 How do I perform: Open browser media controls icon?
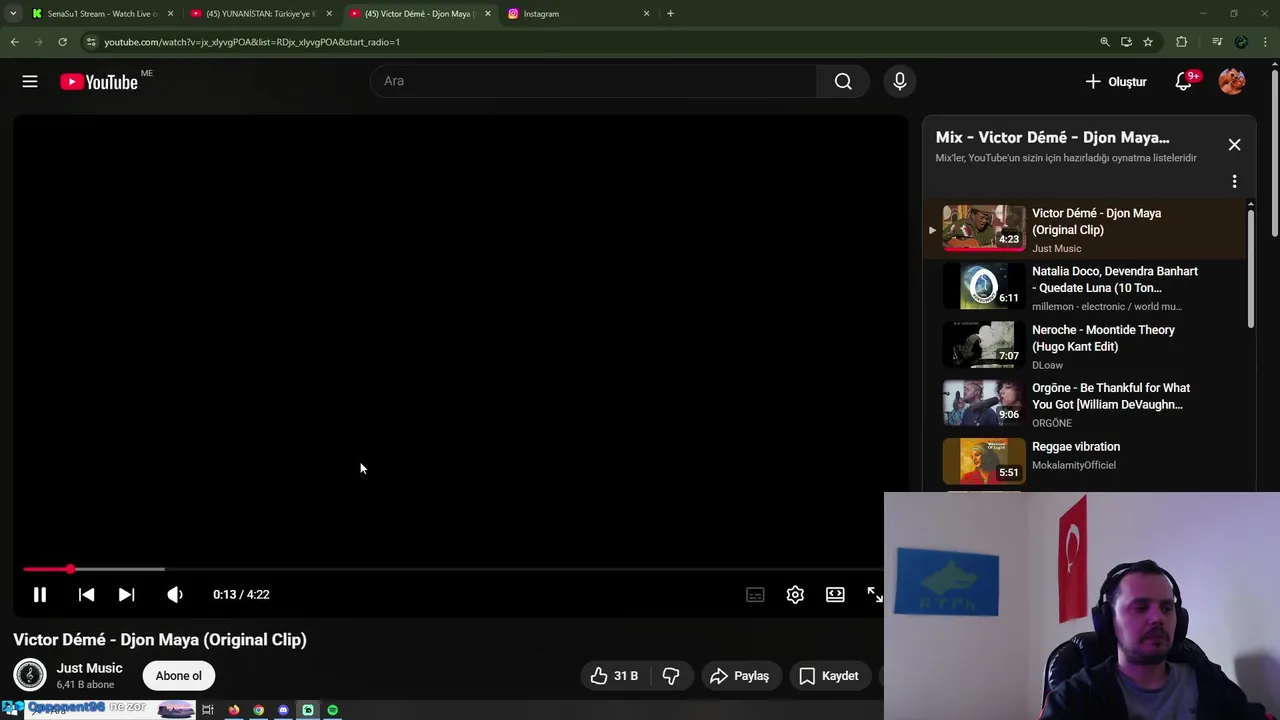click(x=1217, y=42)
